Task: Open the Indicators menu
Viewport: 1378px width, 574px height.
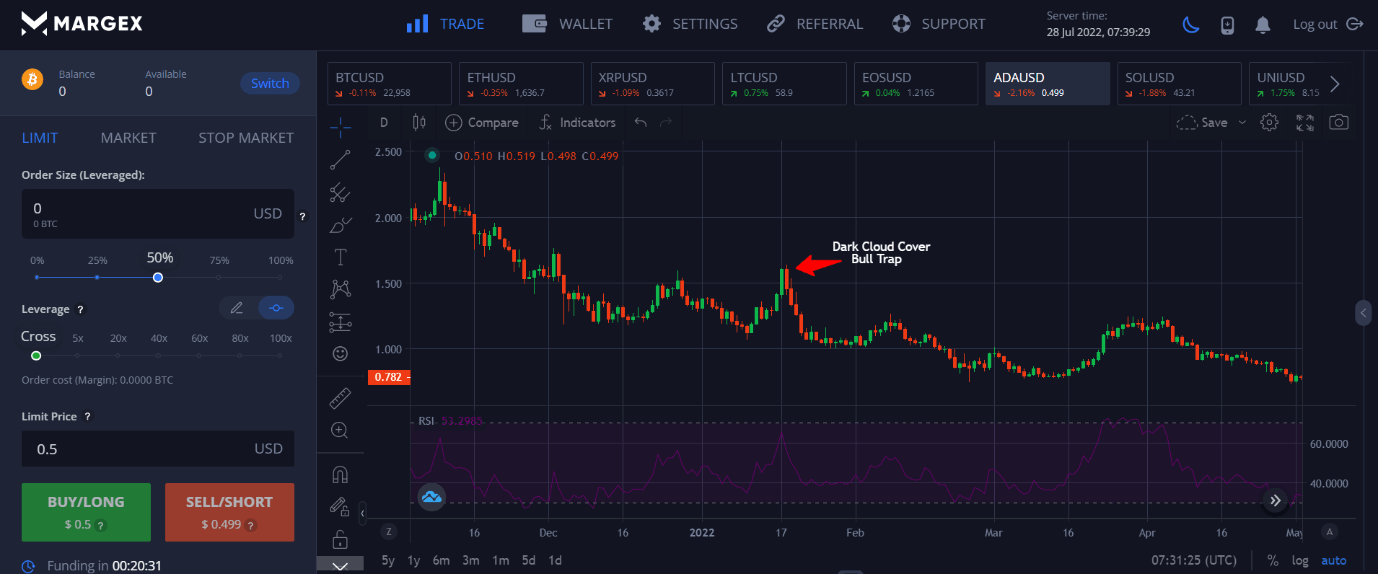Action: coord(577,122)
